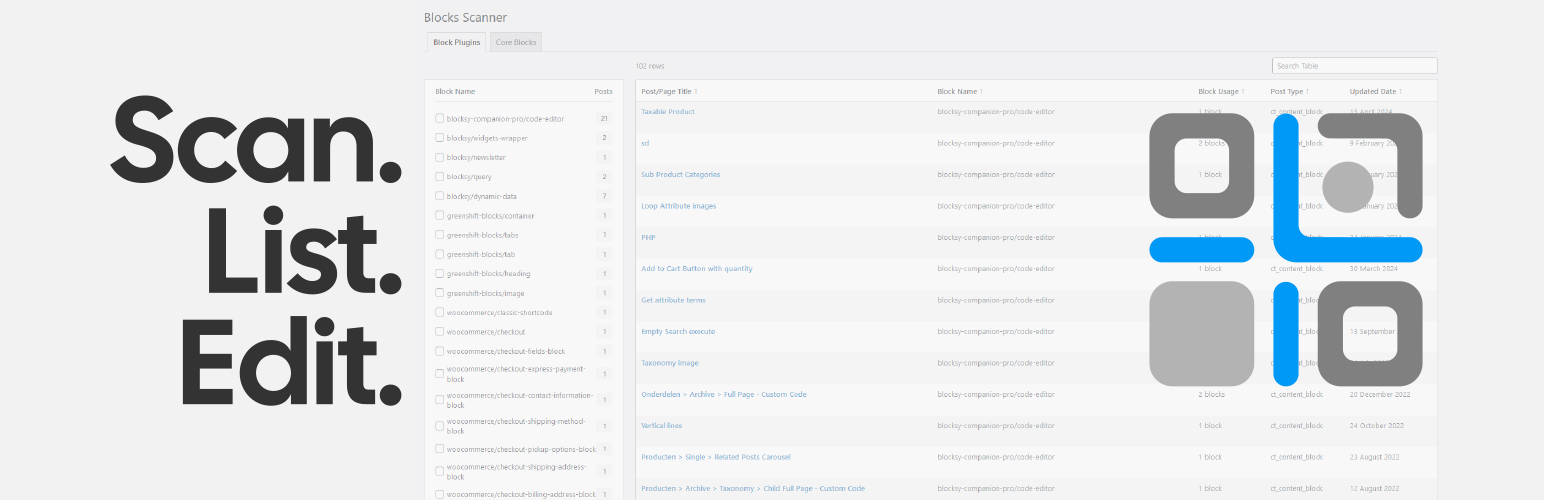Screen dimensions: 1544x500
Task: Click the Blocks Scanner page heading
Action: point(465,17)
